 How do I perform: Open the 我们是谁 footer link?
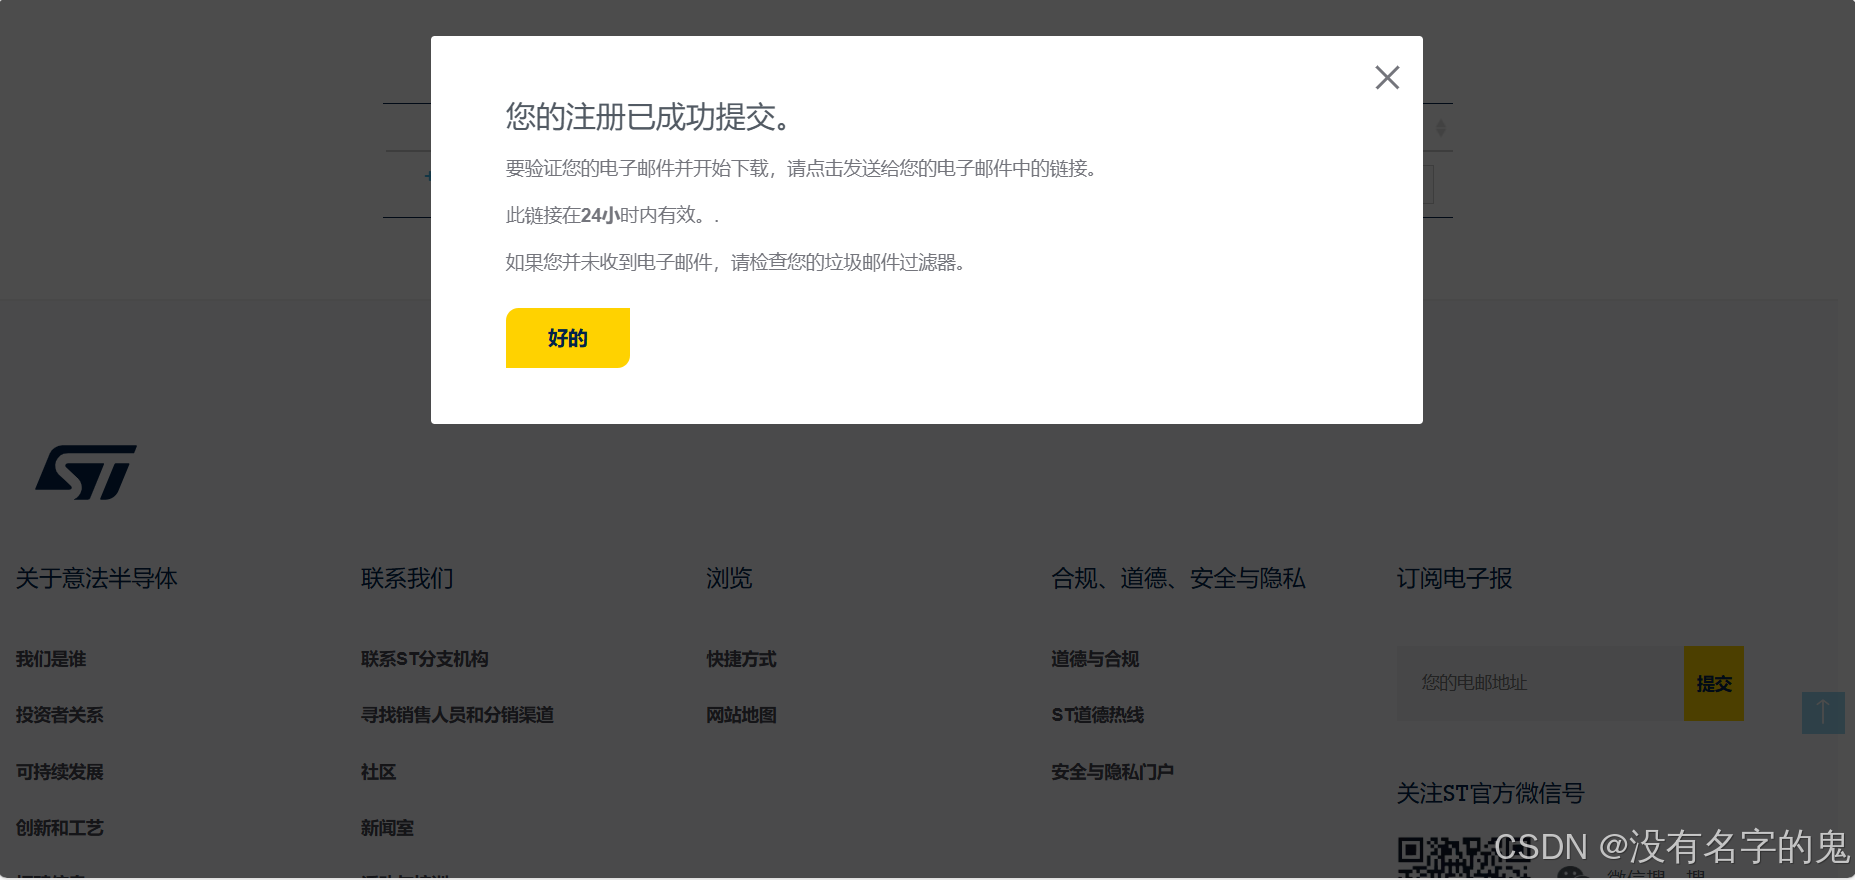[x=51, y=659]
